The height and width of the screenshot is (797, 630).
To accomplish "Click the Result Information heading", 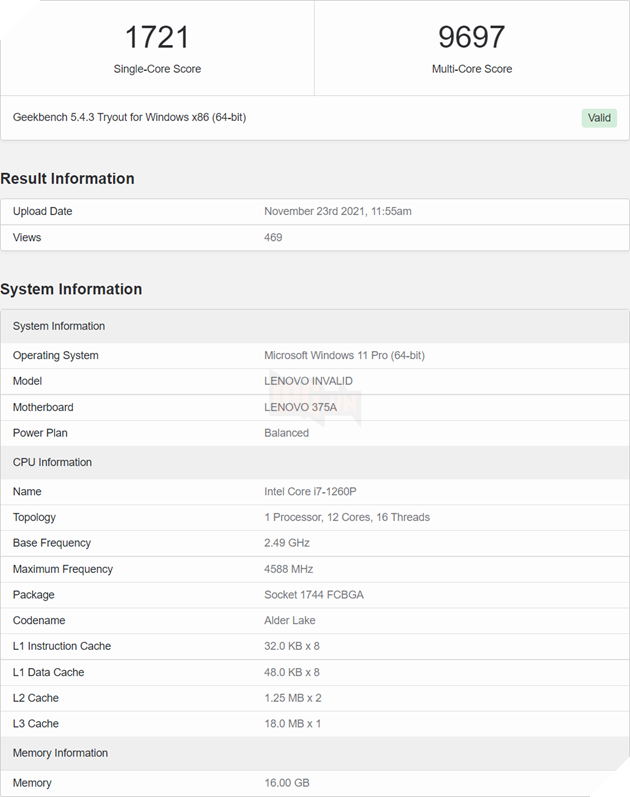I will pyautogui.click(x=67, y=179).
